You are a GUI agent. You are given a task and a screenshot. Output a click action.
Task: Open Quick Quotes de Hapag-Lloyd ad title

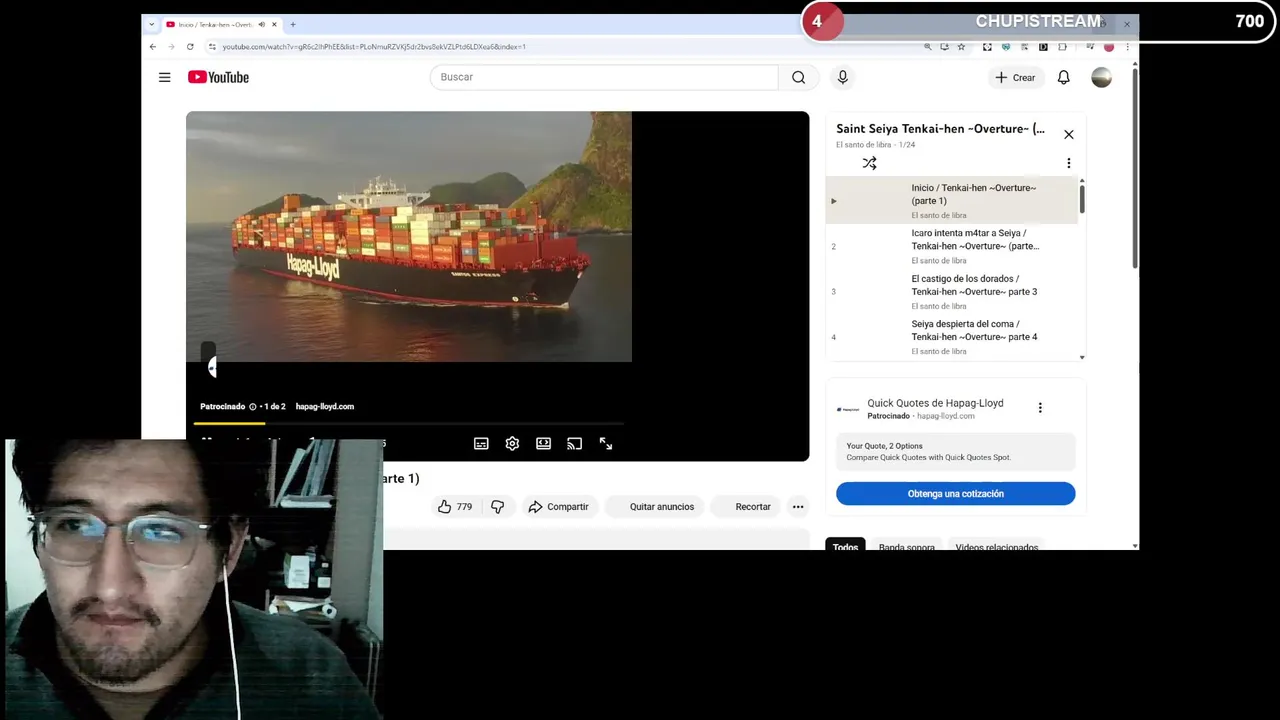tap(935, 403)
